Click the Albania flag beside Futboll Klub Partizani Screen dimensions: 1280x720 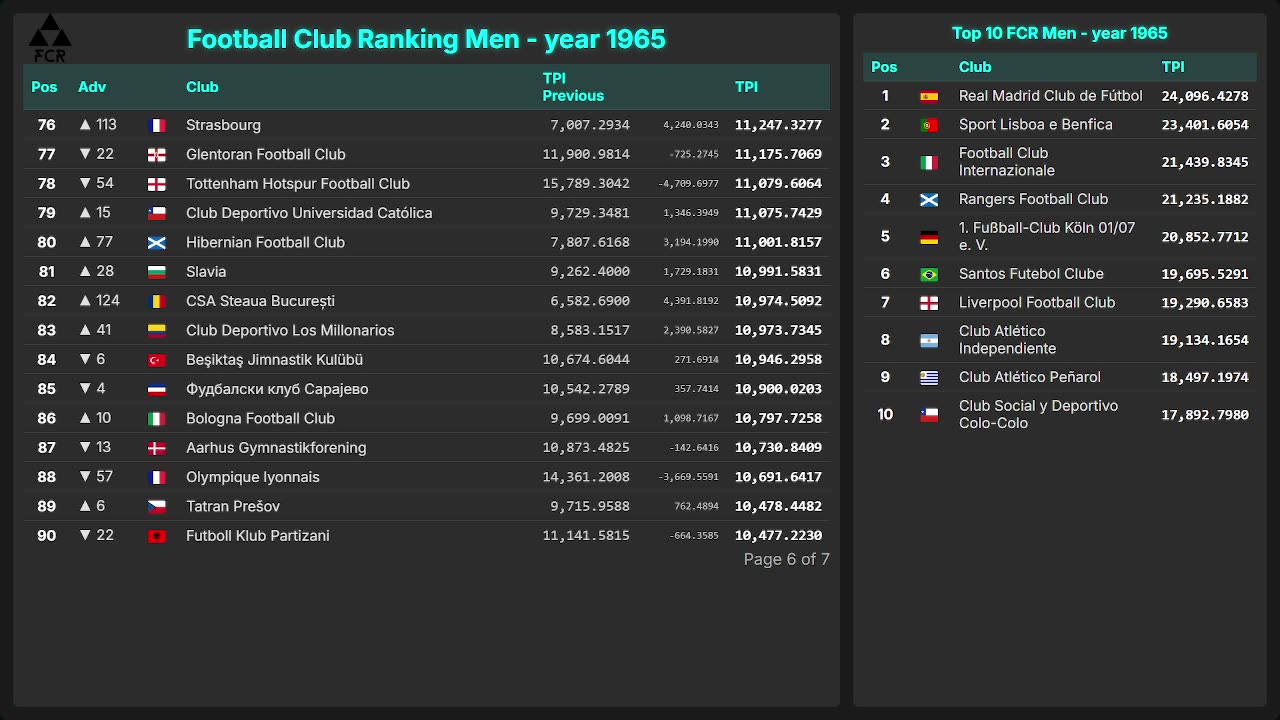coord(157,536)
